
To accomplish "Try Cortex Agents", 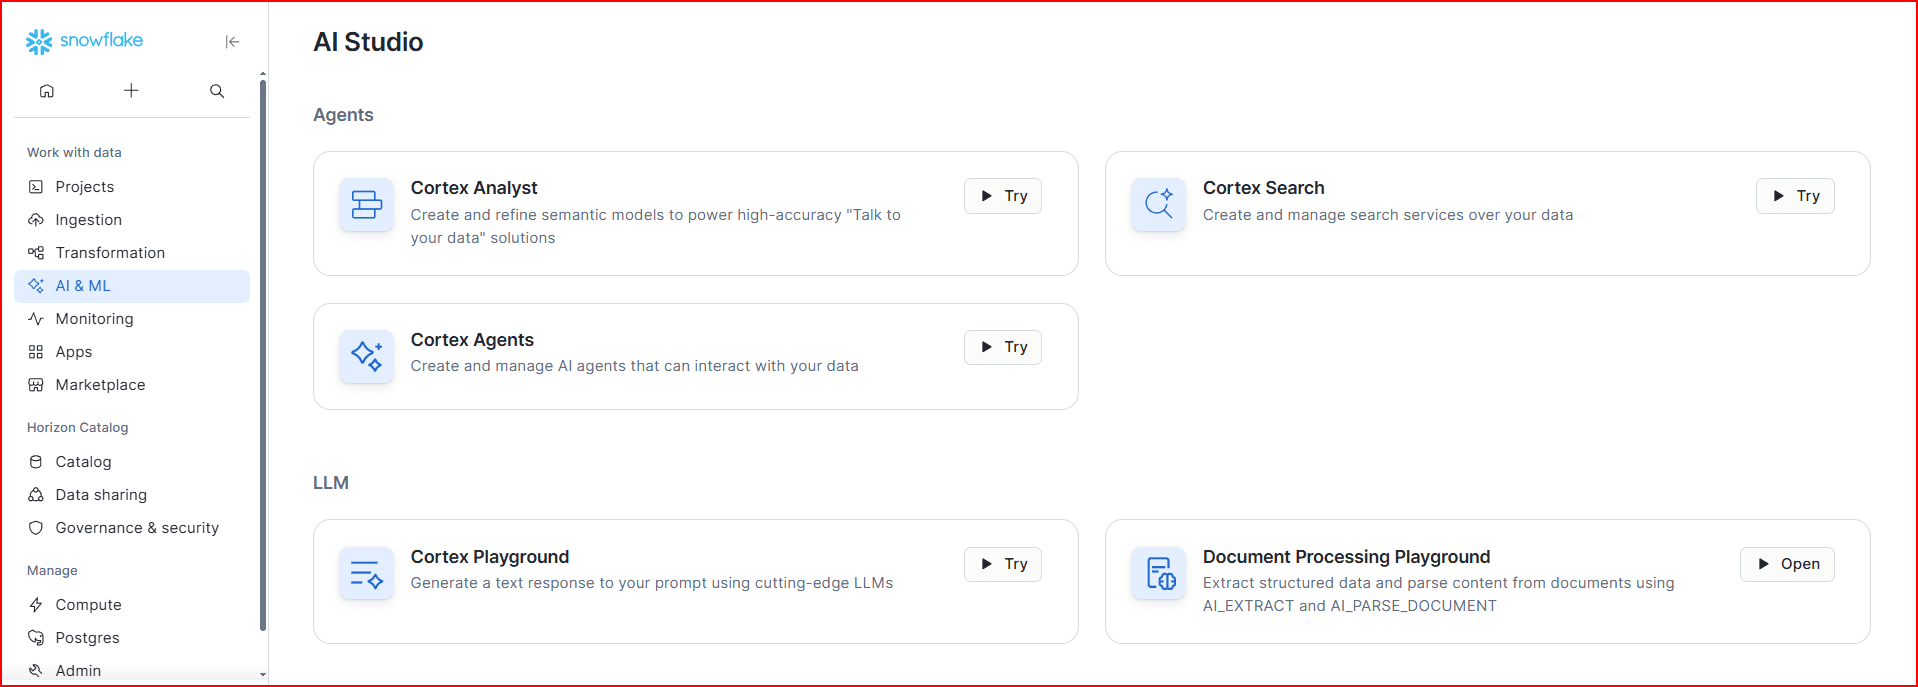I will click(1003, 347).
